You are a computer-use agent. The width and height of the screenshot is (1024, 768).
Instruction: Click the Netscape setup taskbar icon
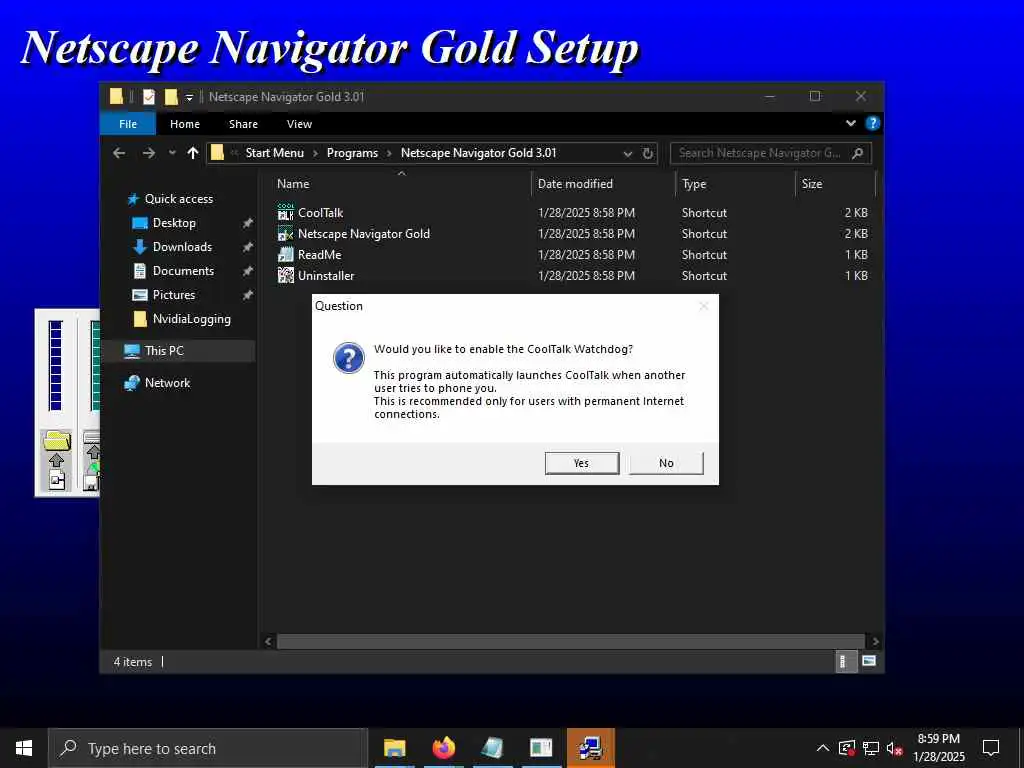(590, 748)
